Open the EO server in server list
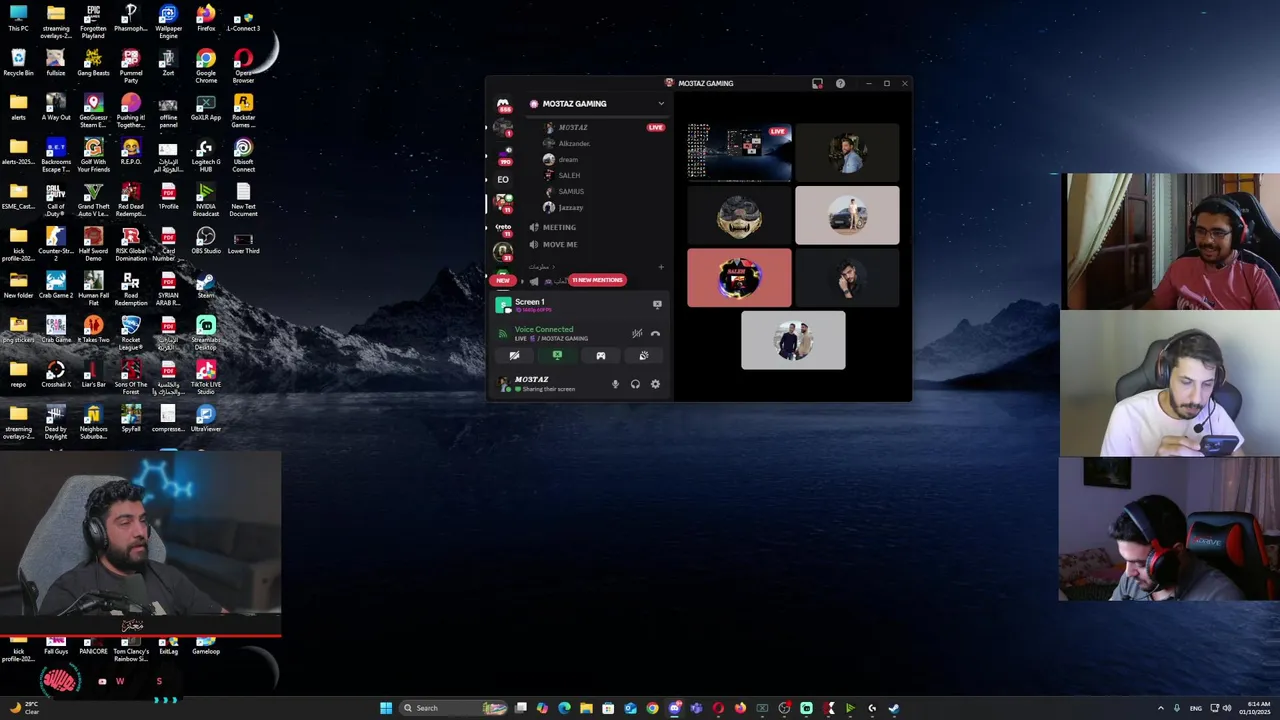Viewport: 1280px width, 720px height. [503, 180]
